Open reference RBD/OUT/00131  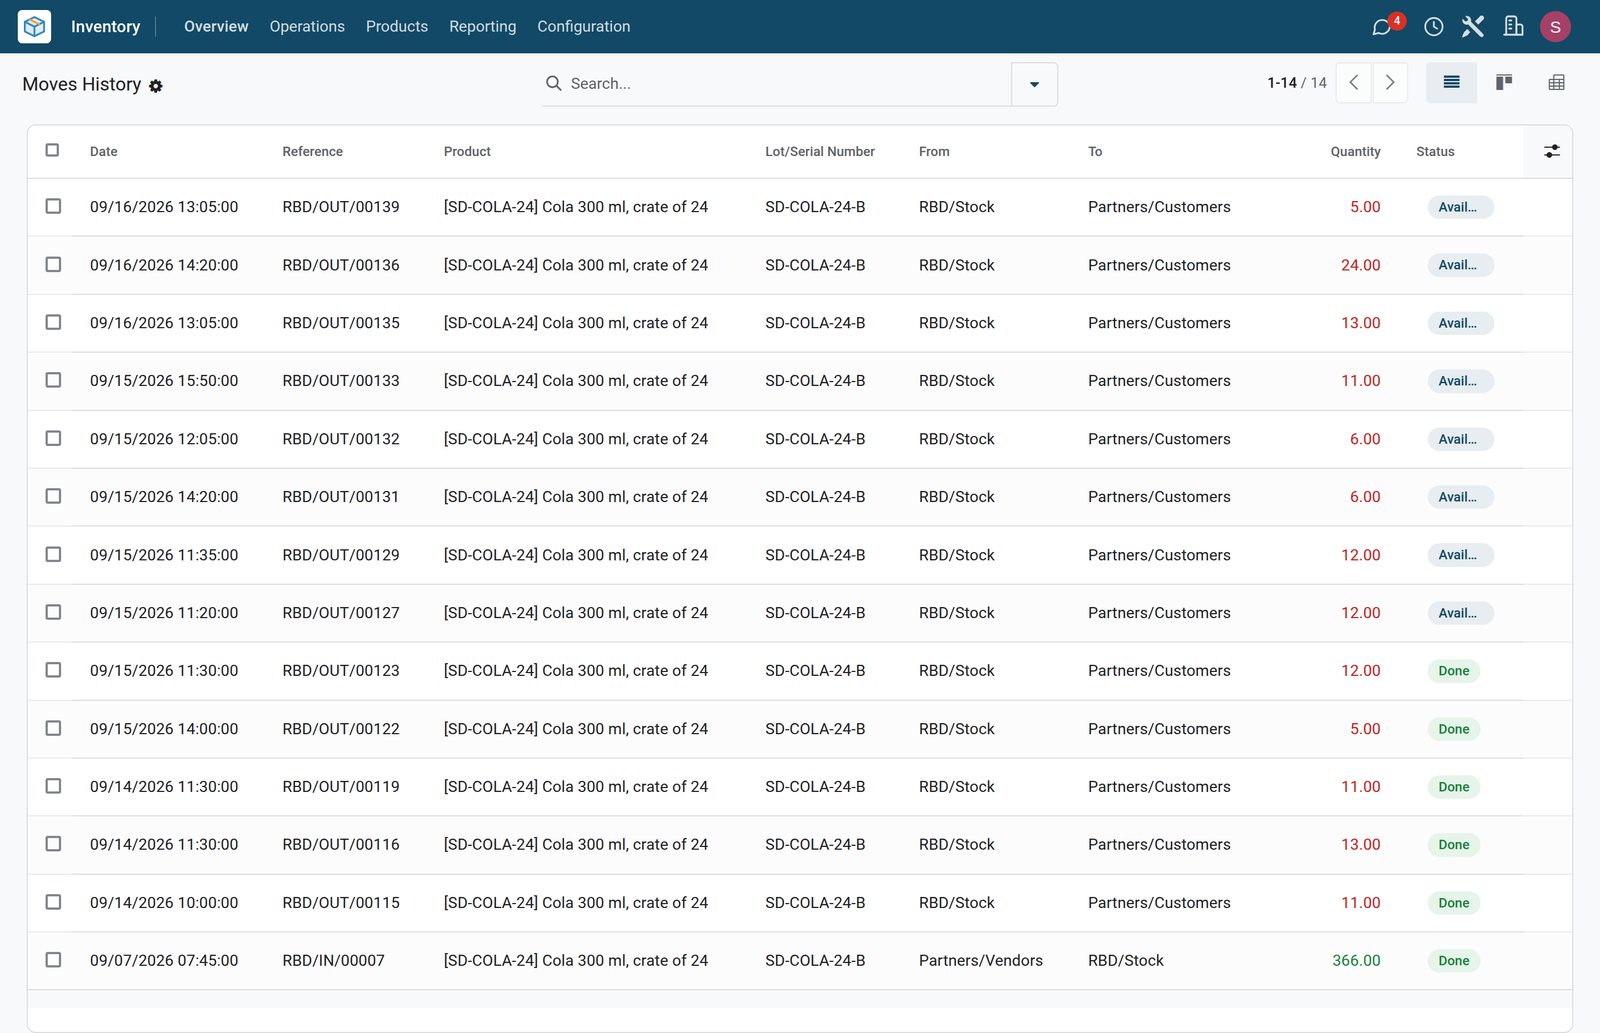pos(340,497)
